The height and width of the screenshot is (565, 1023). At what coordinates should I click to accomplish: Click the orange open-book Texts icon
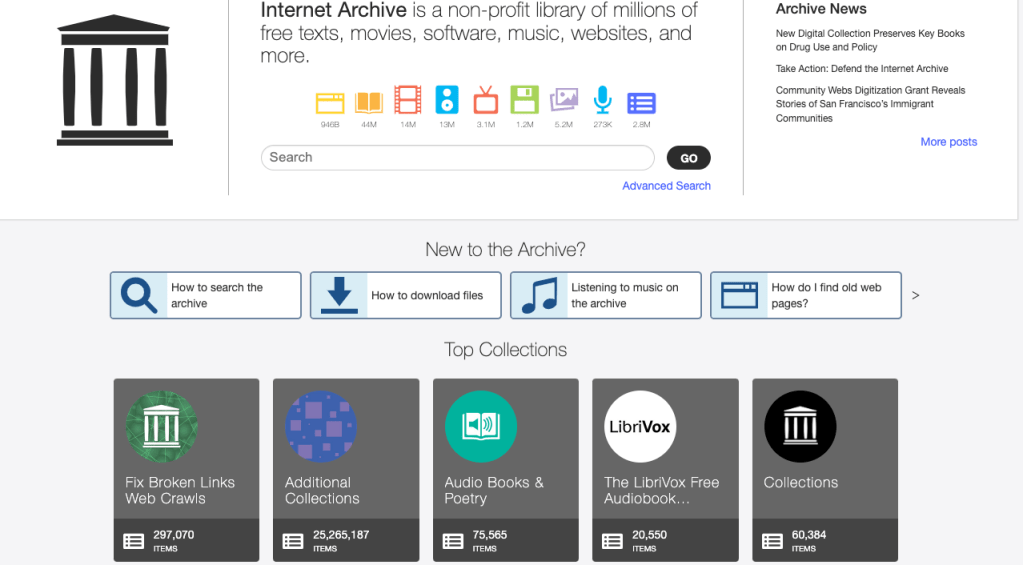(x=369, y=101)
